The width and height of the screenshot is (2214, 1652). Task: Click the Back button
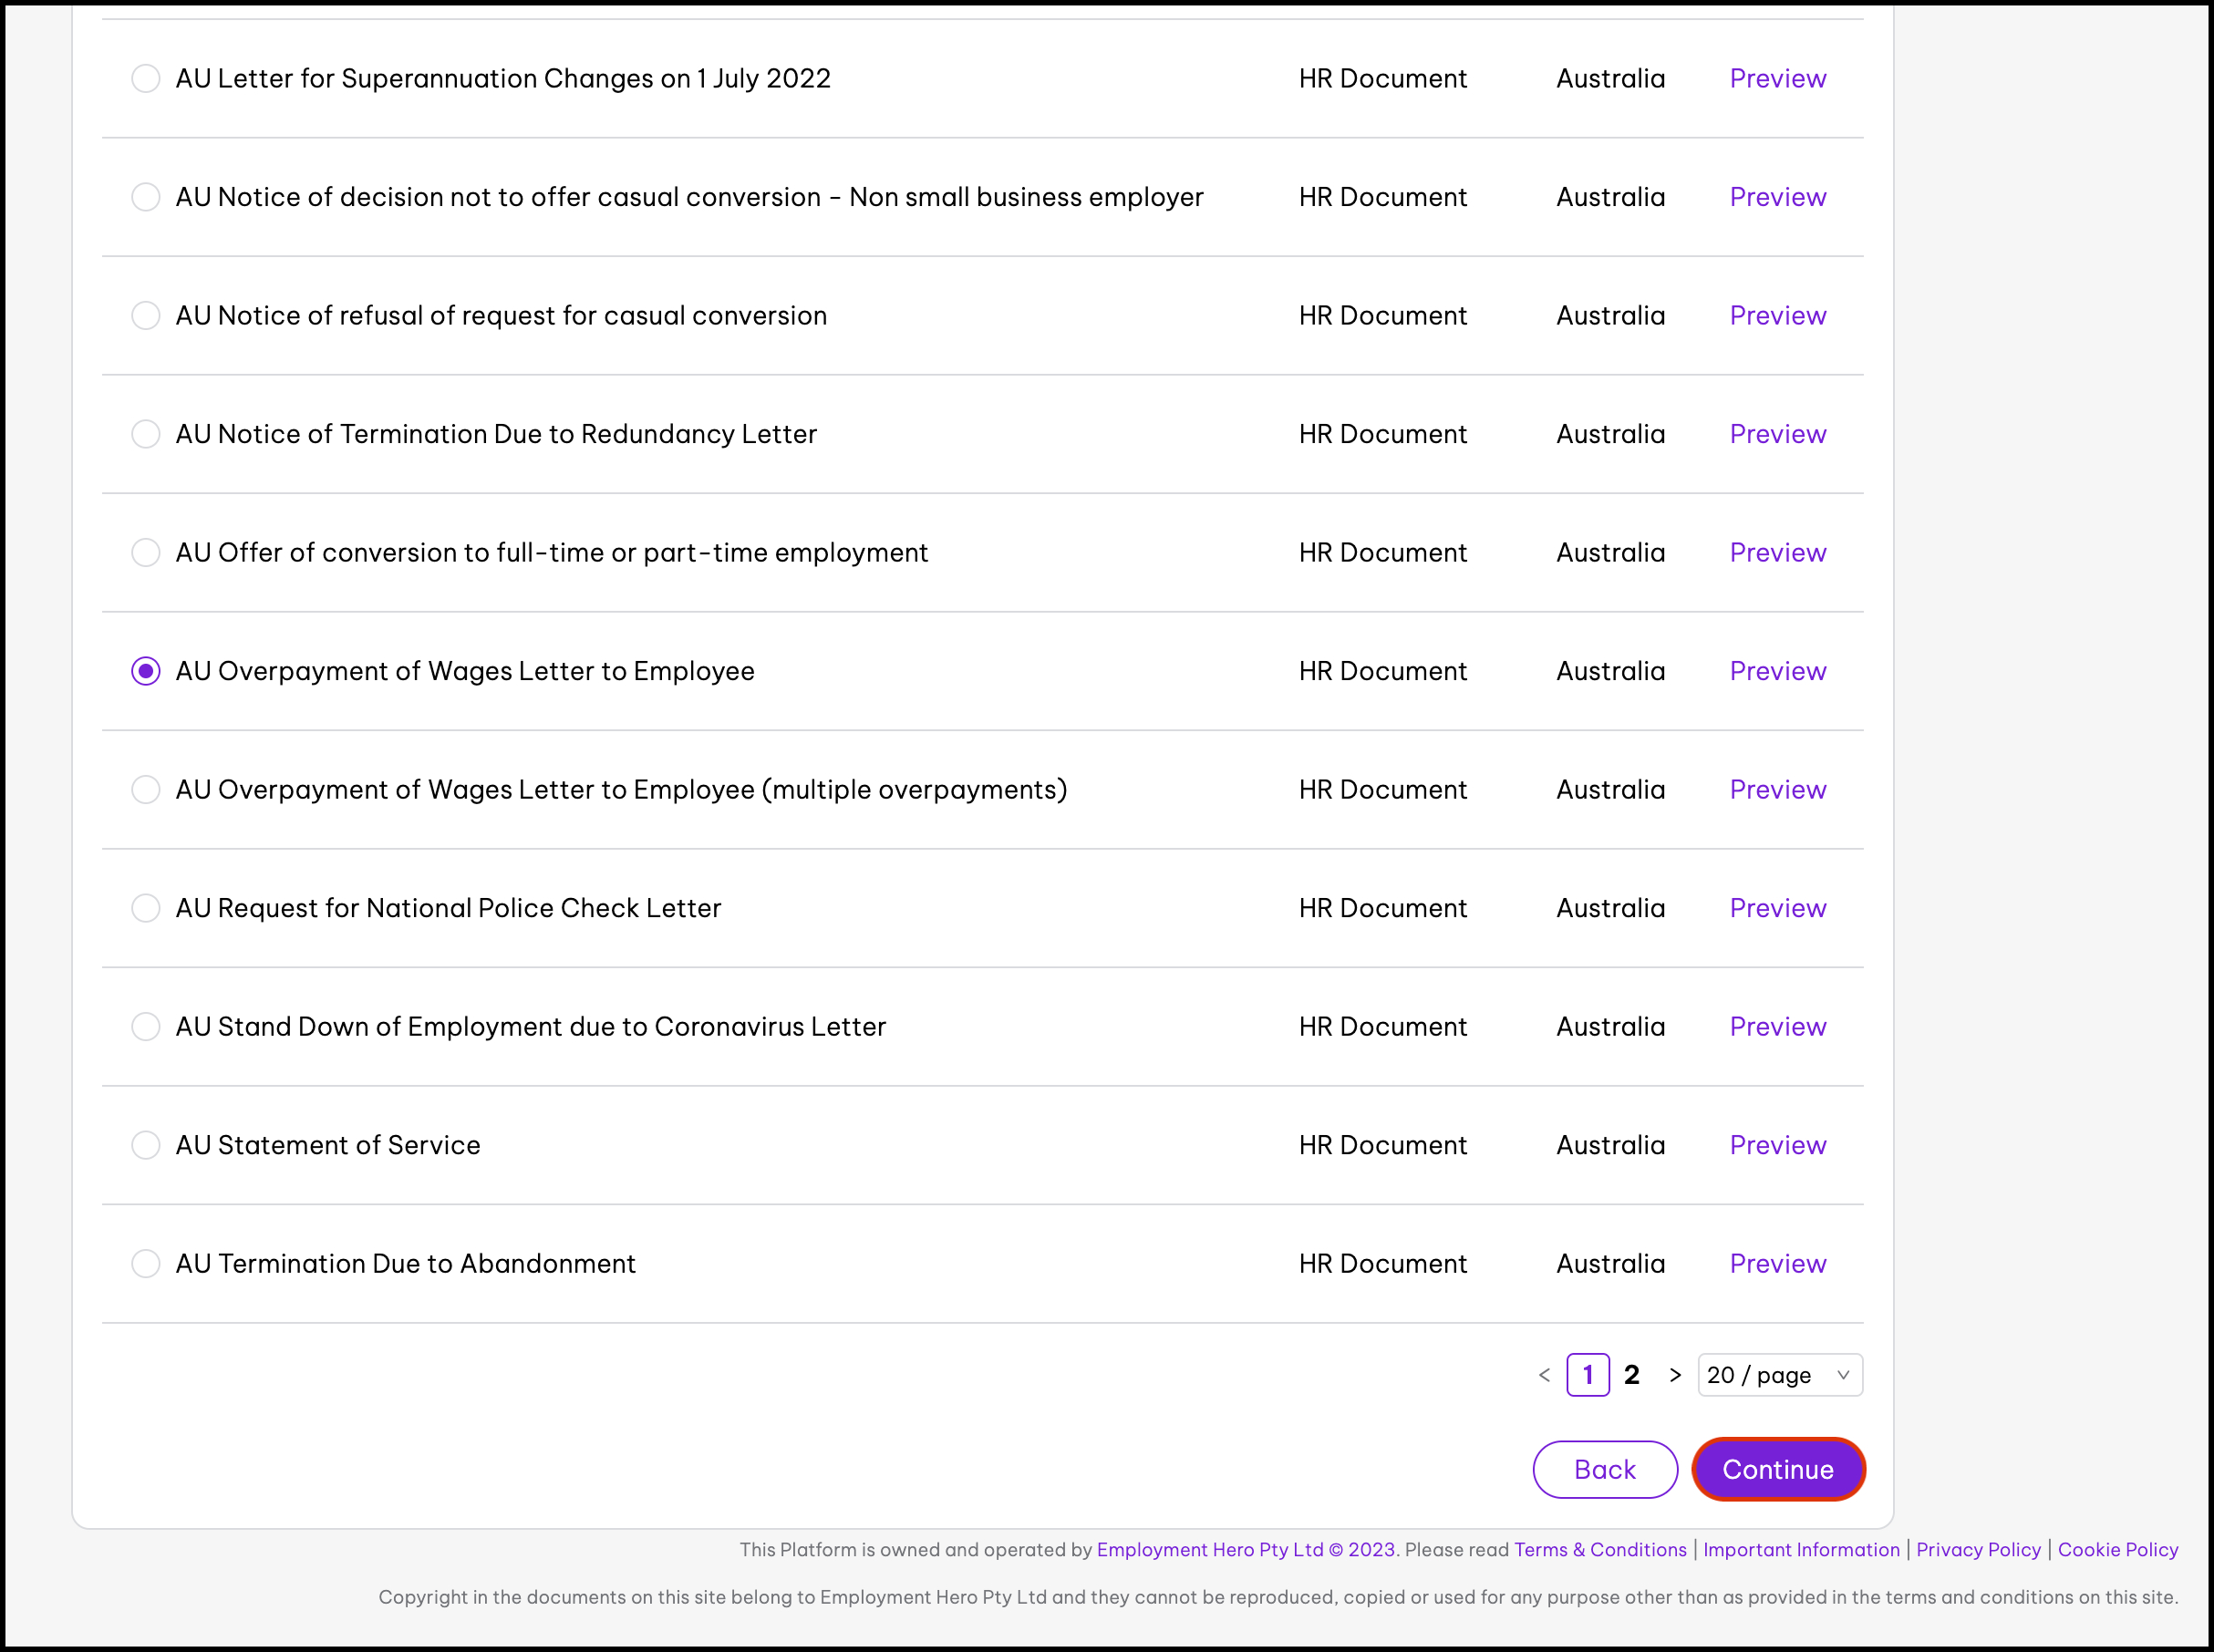(1604, 1469)
